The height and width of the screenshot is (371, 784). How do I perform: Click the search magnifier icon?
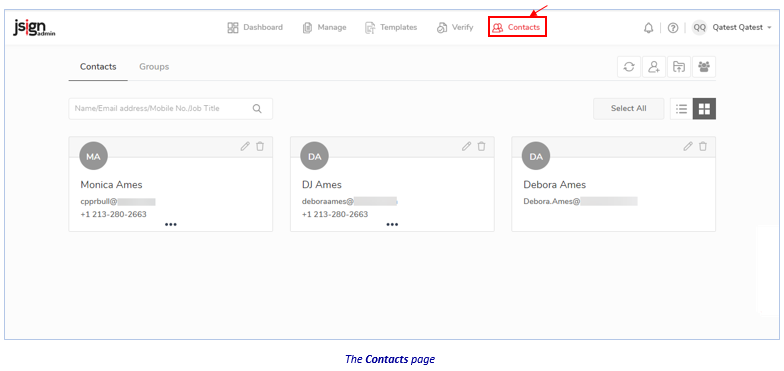257,108
